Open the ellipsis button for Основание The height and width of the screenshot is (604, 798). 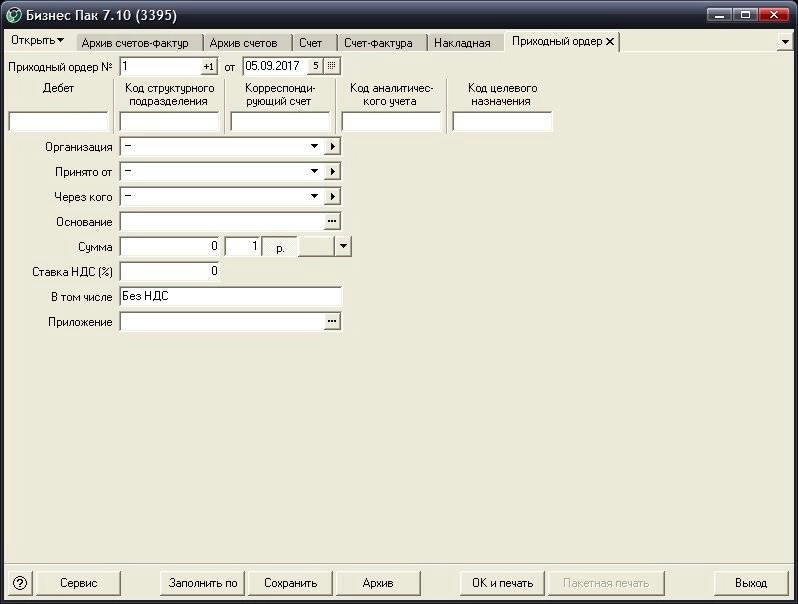tap(332, 221)
